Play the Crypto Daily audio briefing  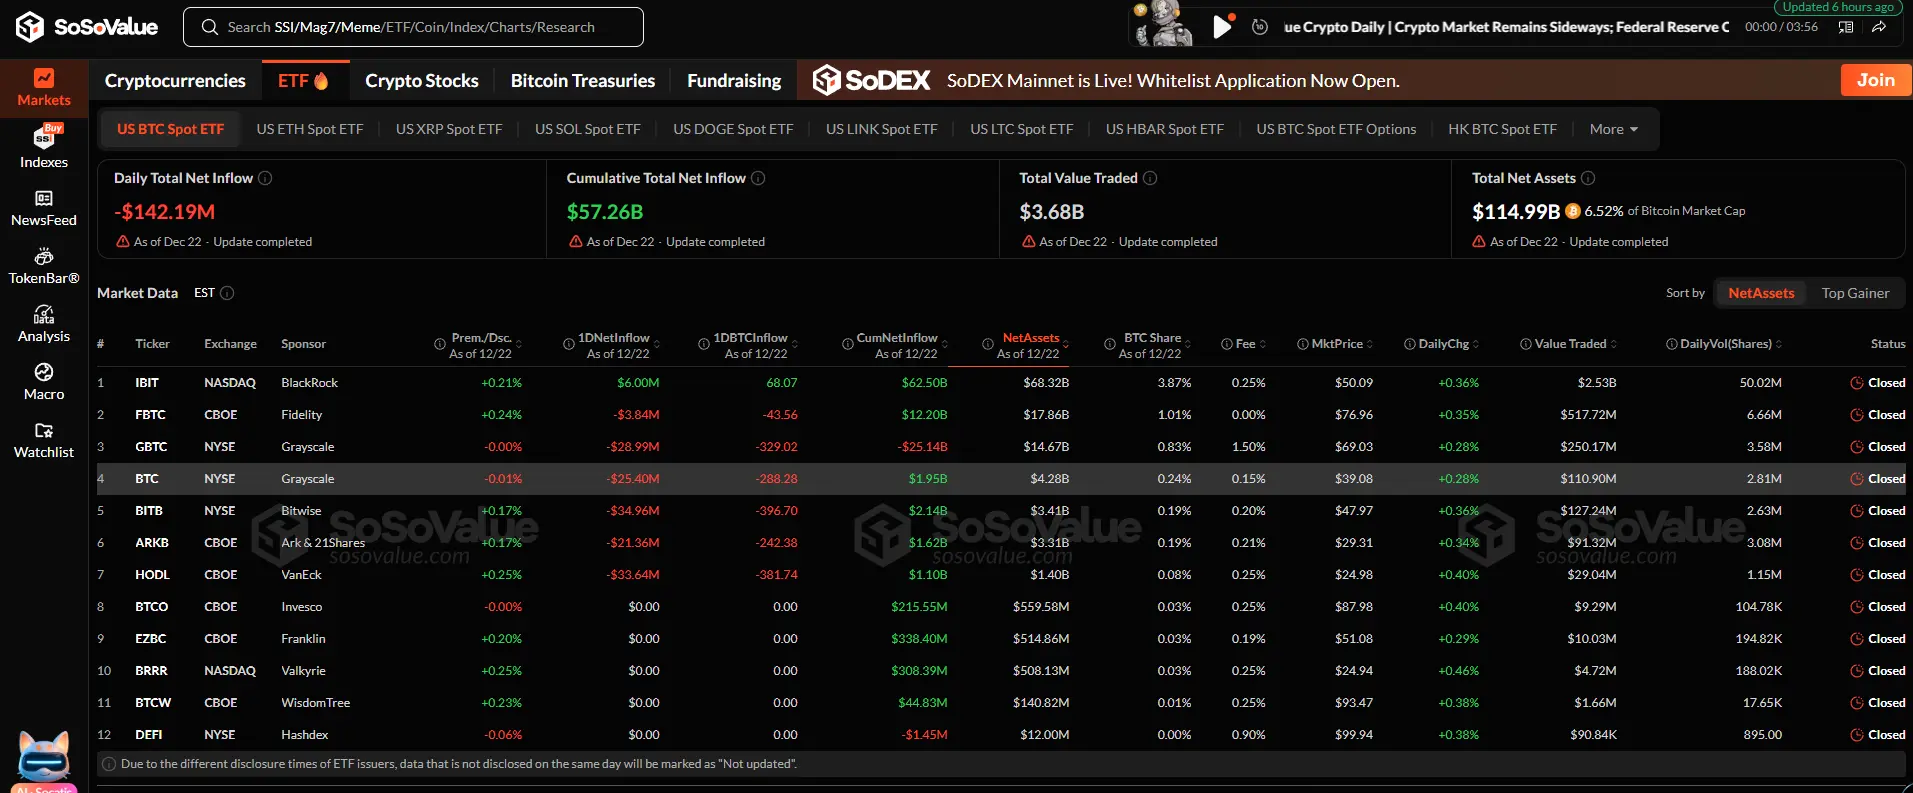click(1221, 27)
